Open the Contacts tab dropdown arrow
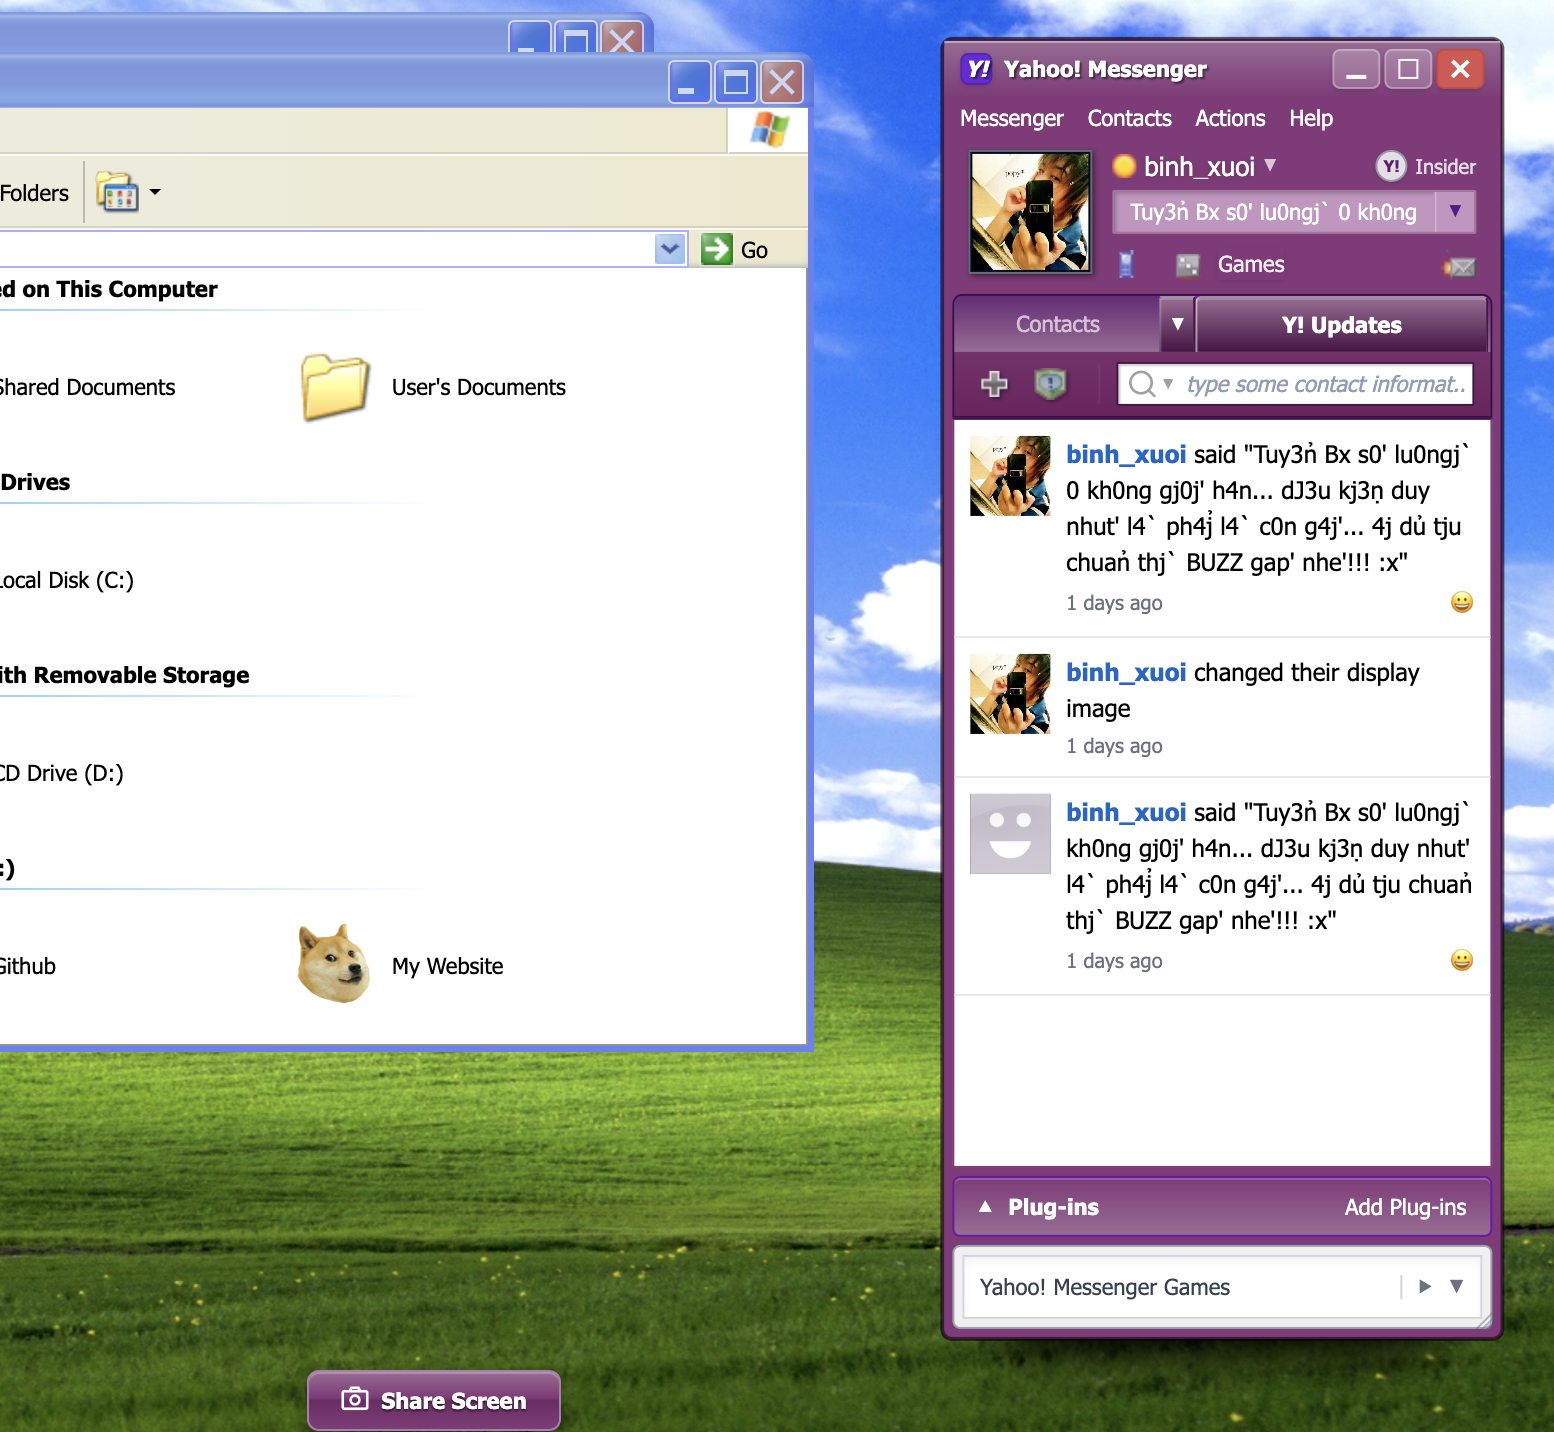This screenshot has height=1432, width=1554. [x=1178, y=324]
